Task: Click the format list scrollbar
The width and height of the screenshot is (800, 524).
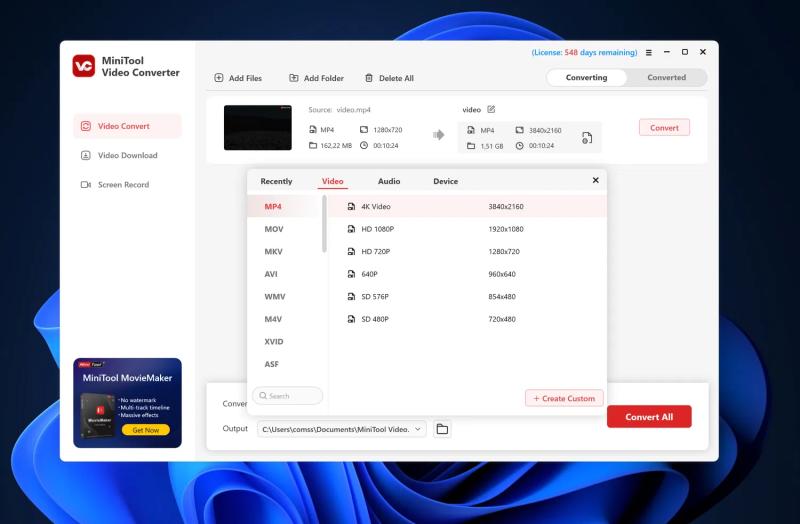Action: (x=324, y=224)
